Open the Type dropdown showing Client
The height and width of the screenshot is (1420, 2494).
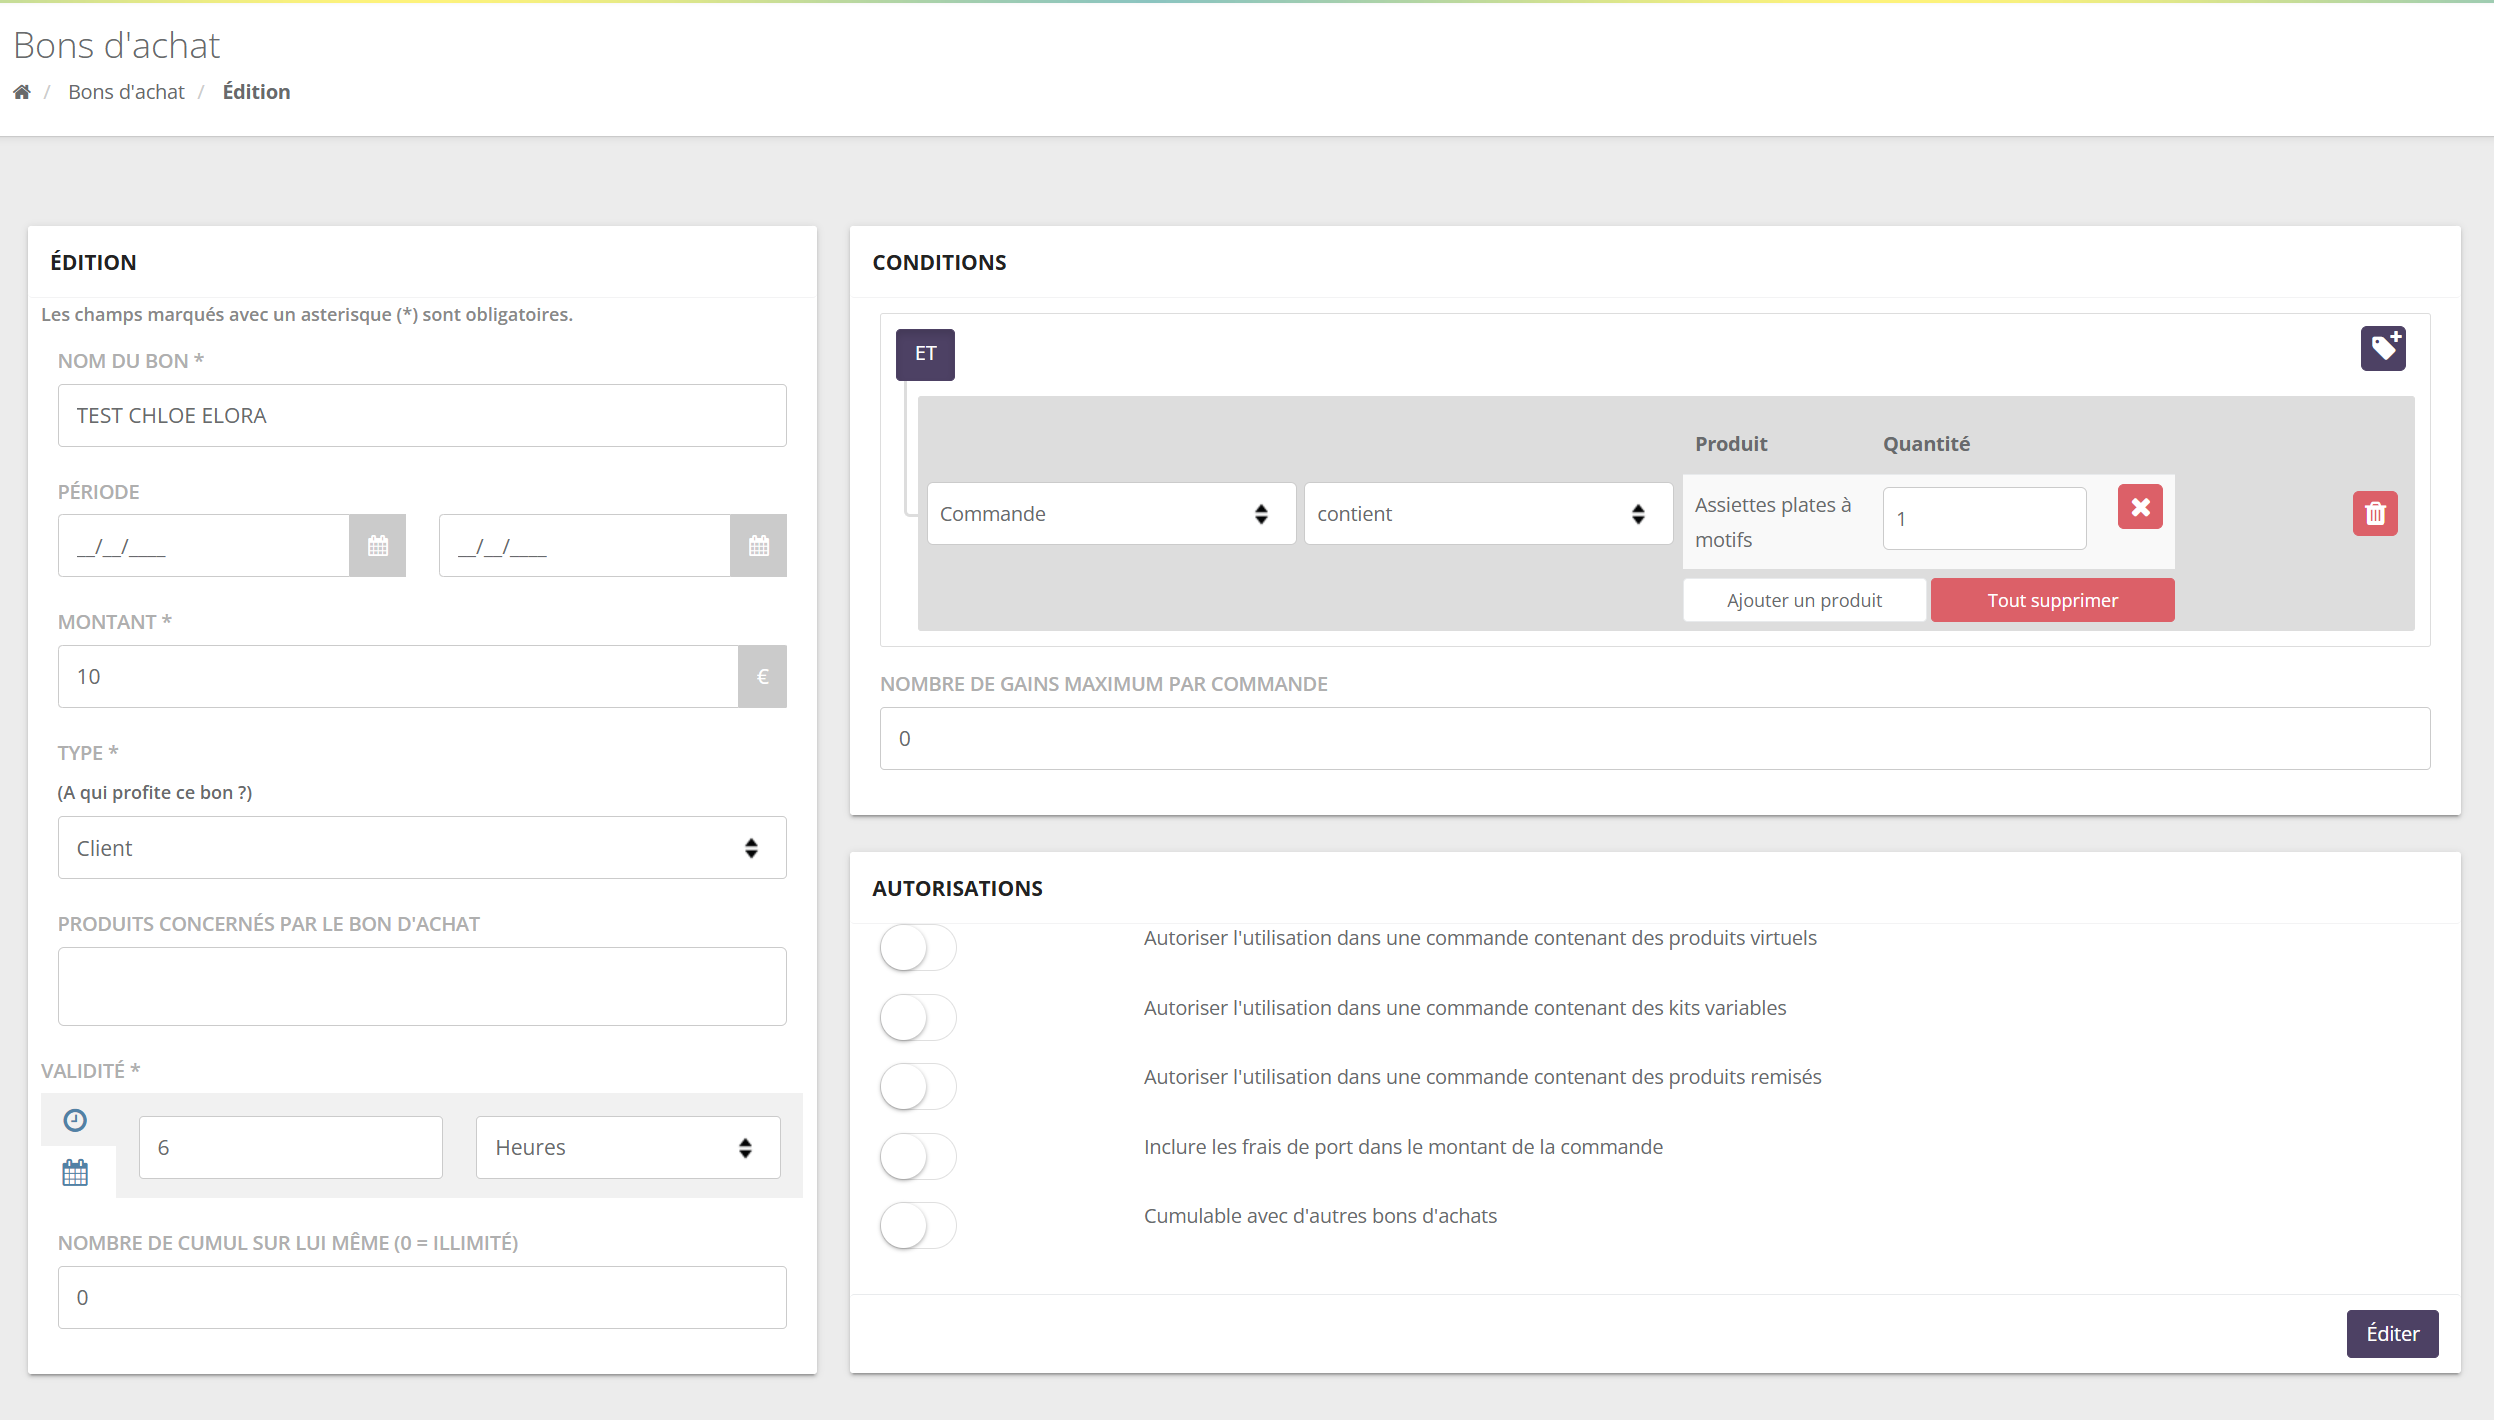tap(422, 848)
